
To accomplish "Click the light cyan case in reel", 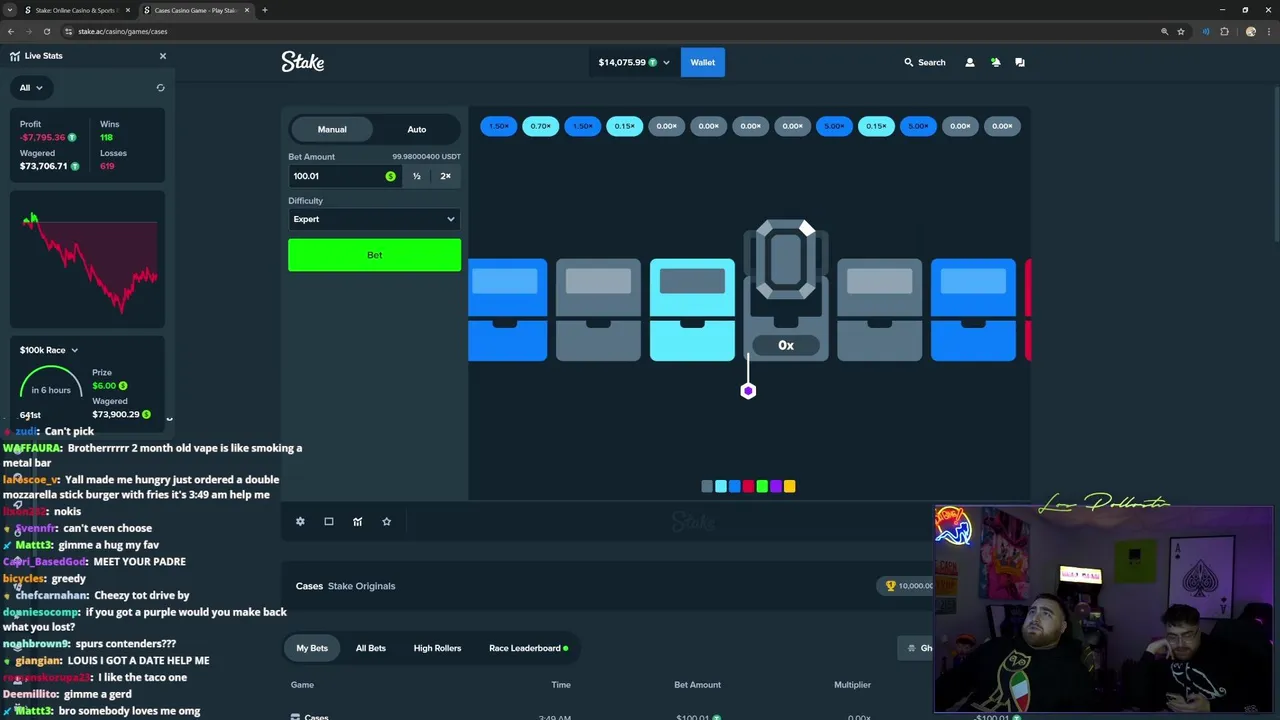I will (x=692, y=310).
